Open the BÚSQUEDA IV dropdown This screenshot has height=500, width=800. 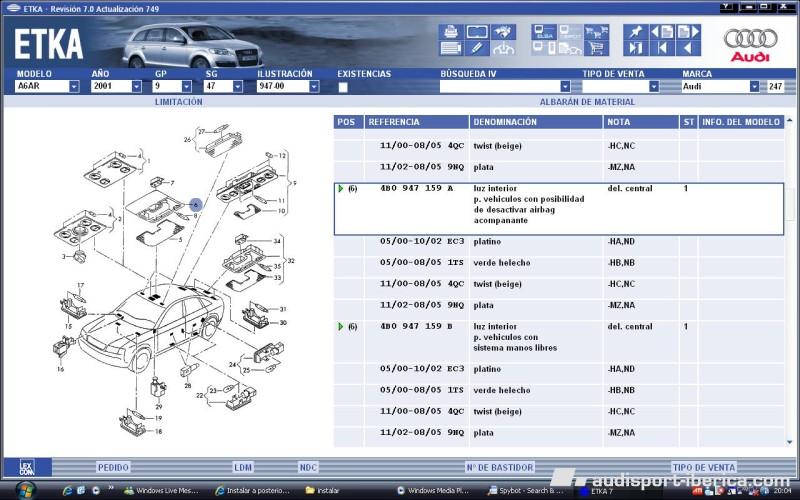[565, 87]
